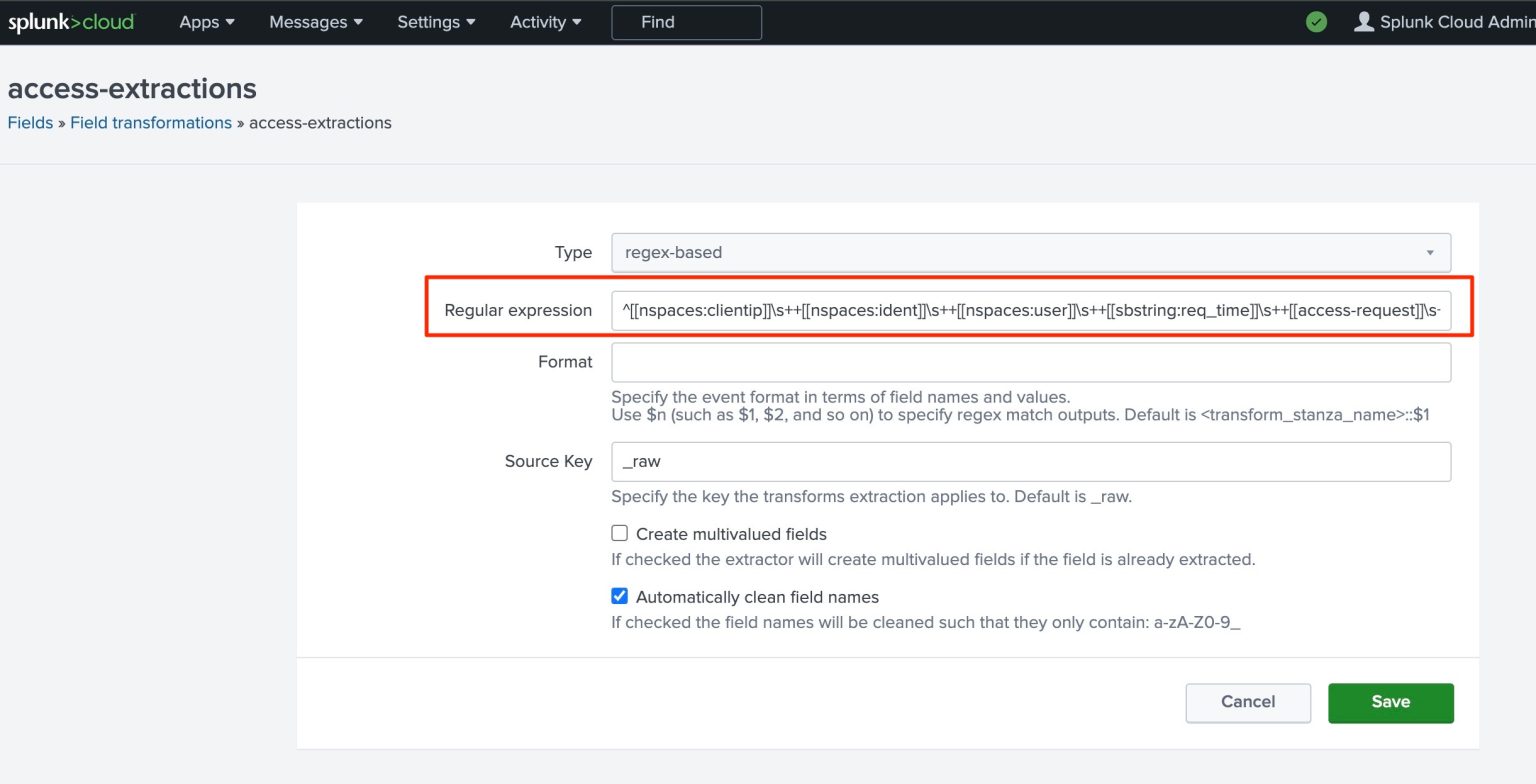Click the green status check icon
Image resolution: width=1536 pixels, height=784 pixels.
click(x=1316, y=21)
